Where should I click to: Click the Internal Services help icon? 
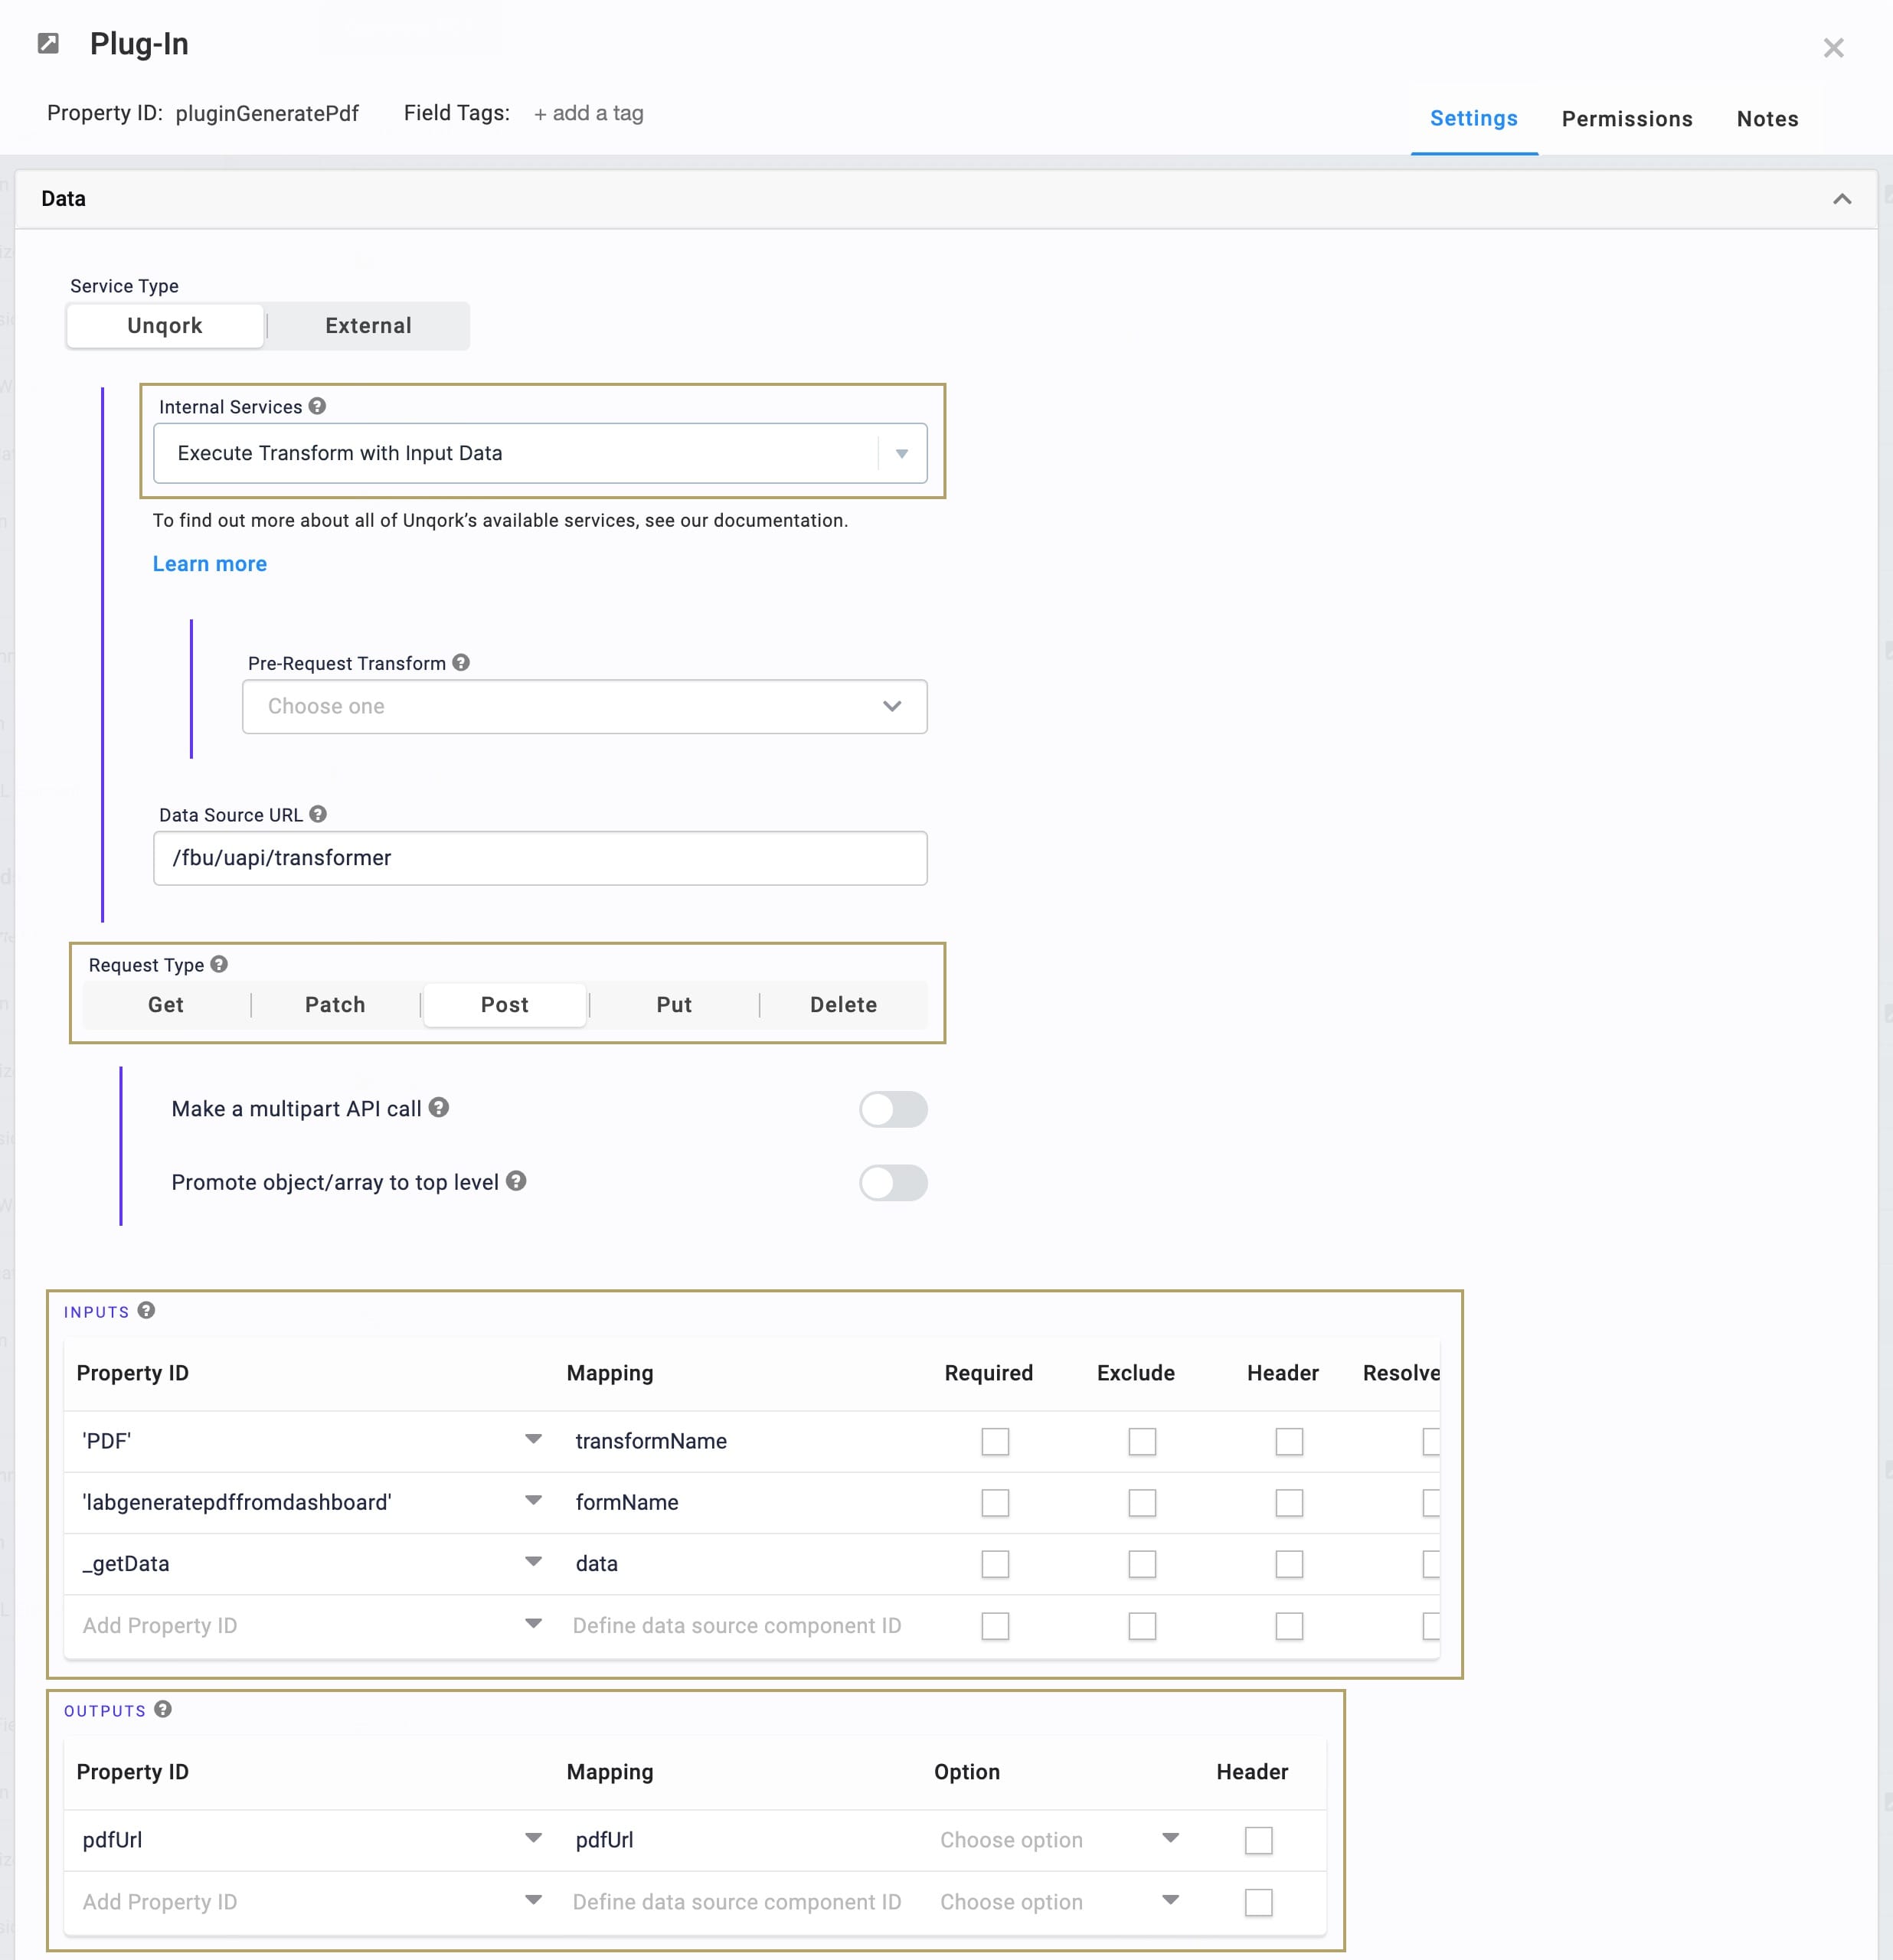coord(317,406)
